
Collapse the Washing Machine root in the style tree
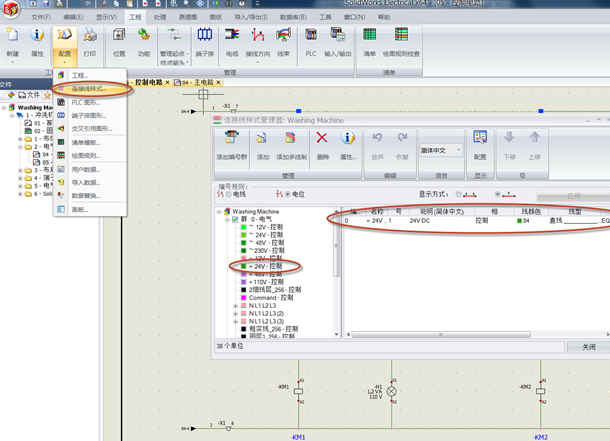tap(219, 212)
